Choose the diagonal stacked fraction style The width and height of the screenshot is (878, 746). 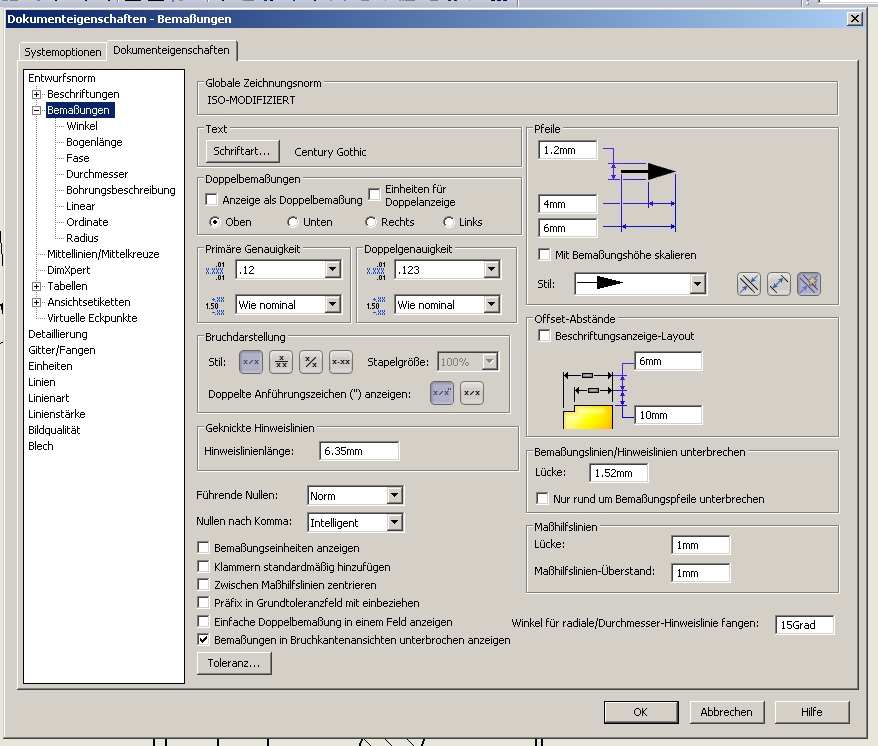311,362
